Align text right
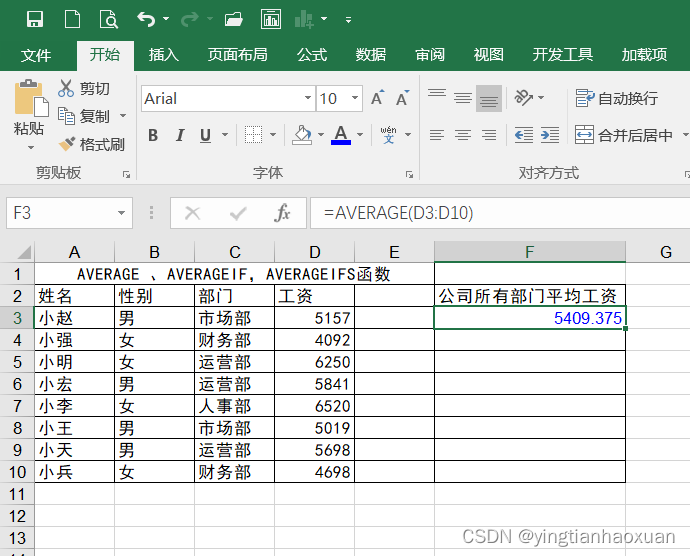The image size is (690, 556). pos(489,135)
